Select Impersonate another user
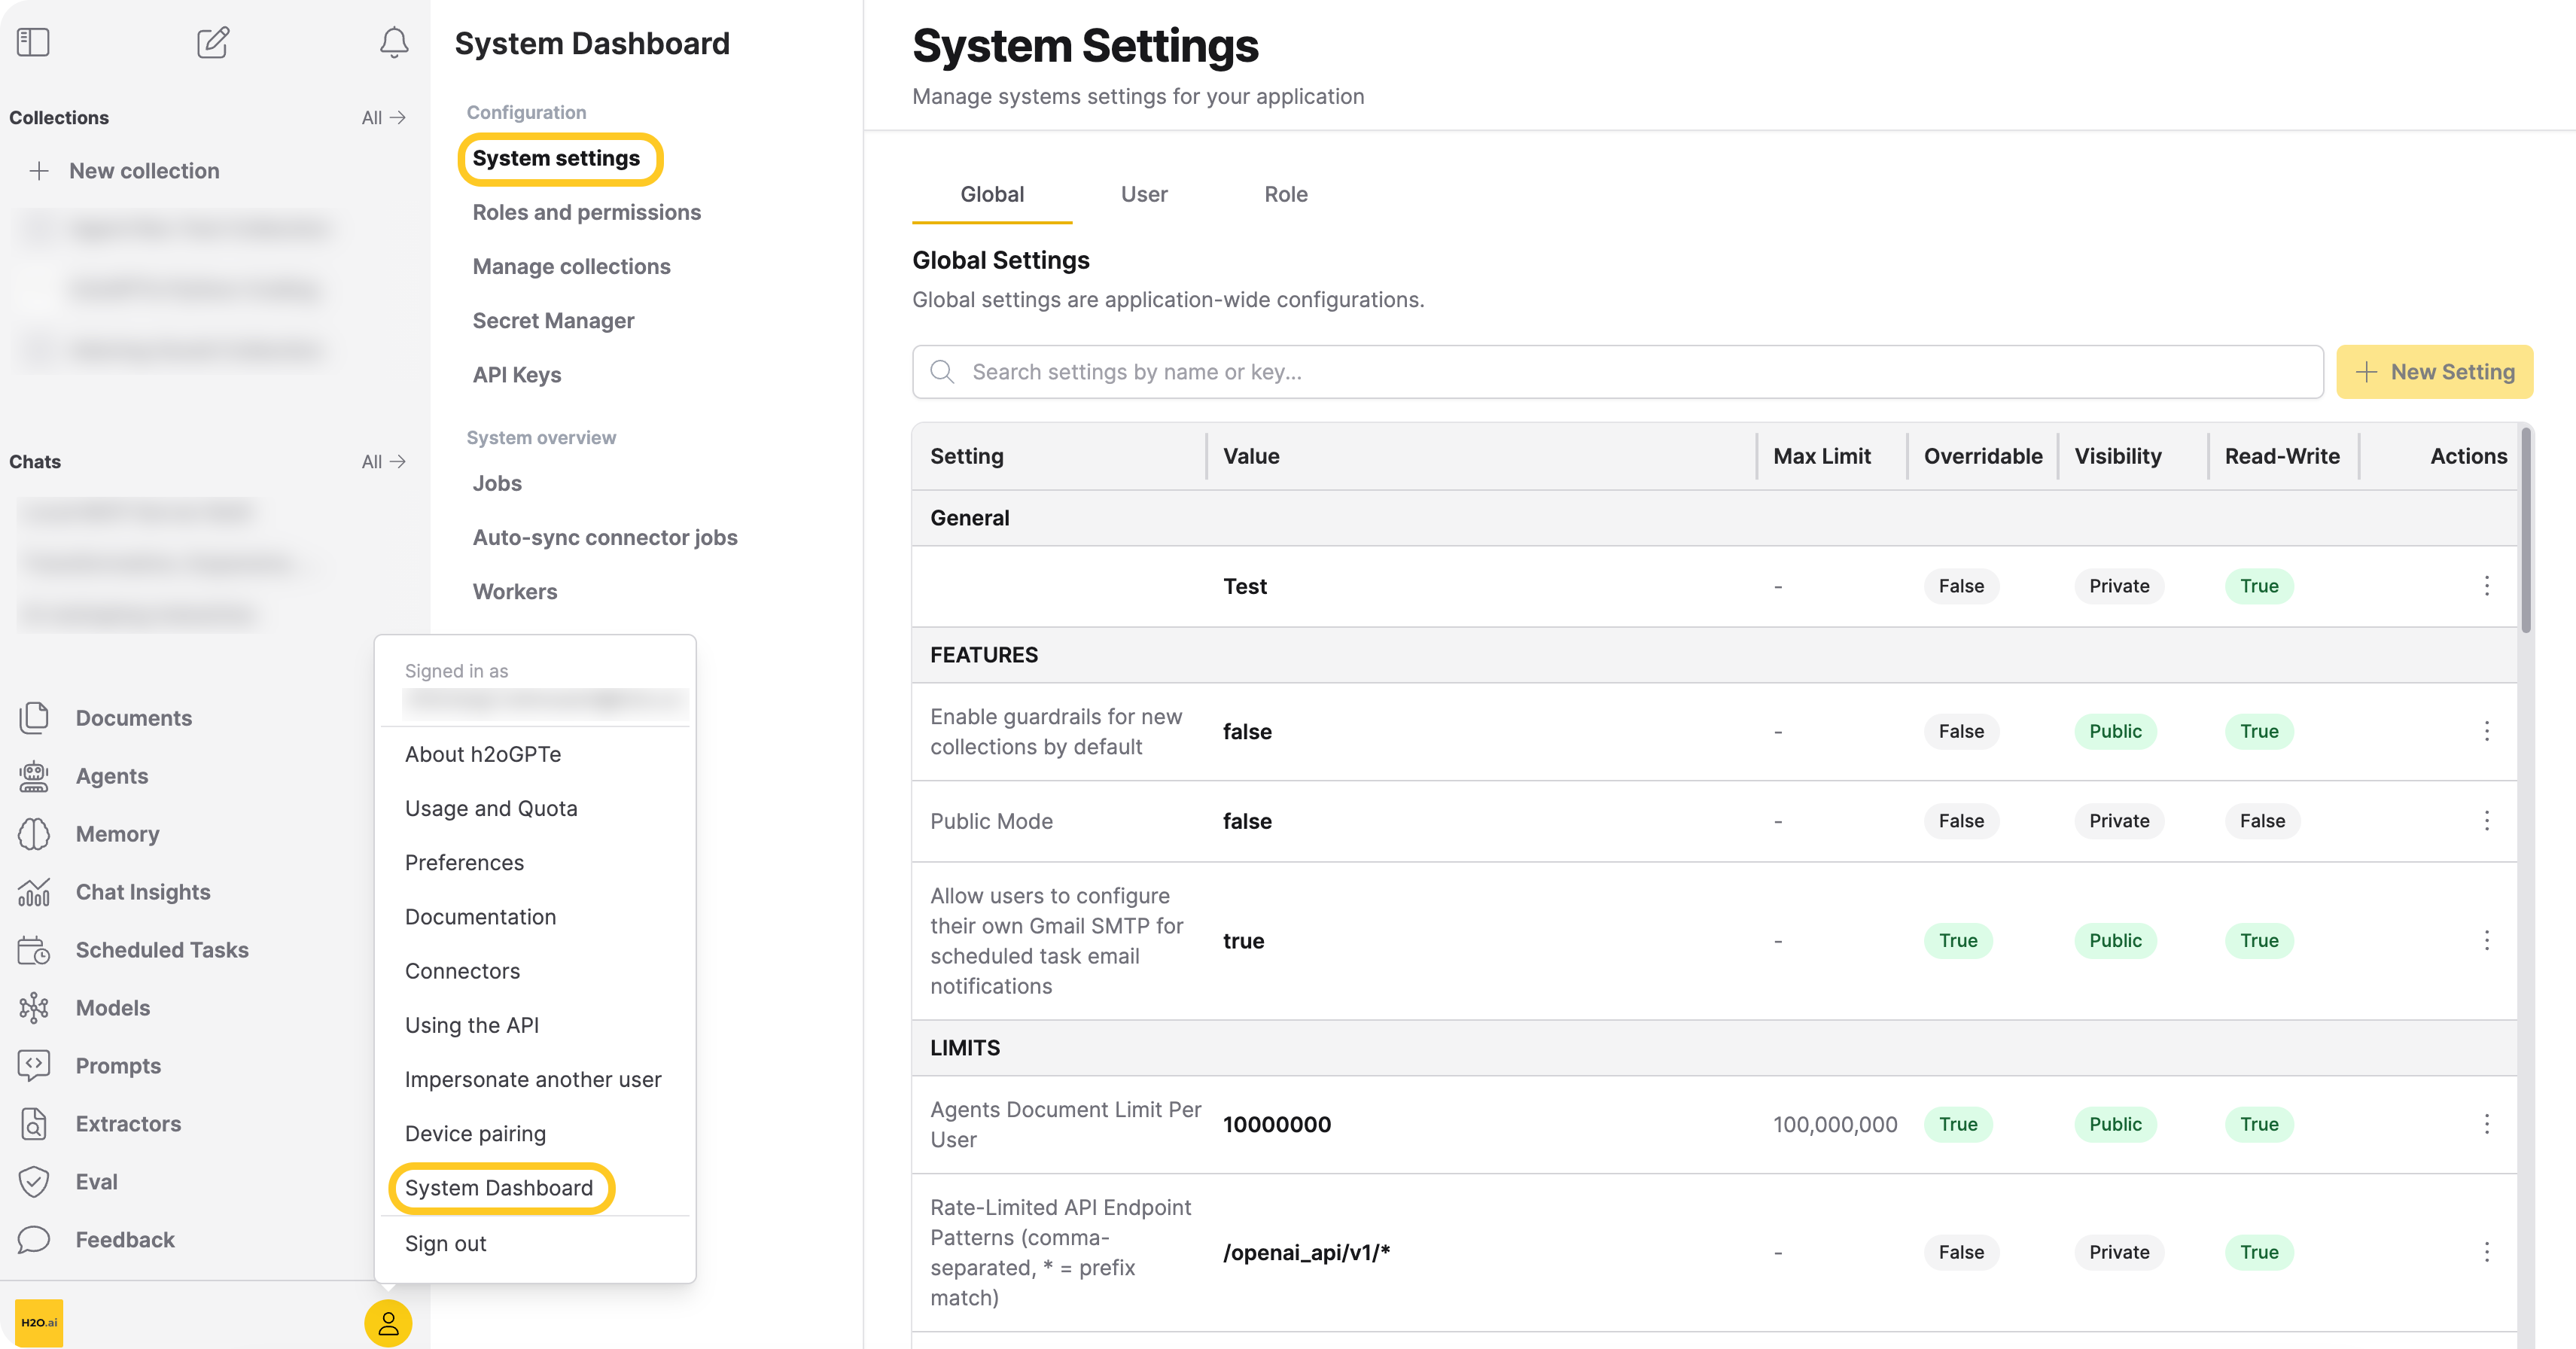2576x1349 pixels. 533,1079
